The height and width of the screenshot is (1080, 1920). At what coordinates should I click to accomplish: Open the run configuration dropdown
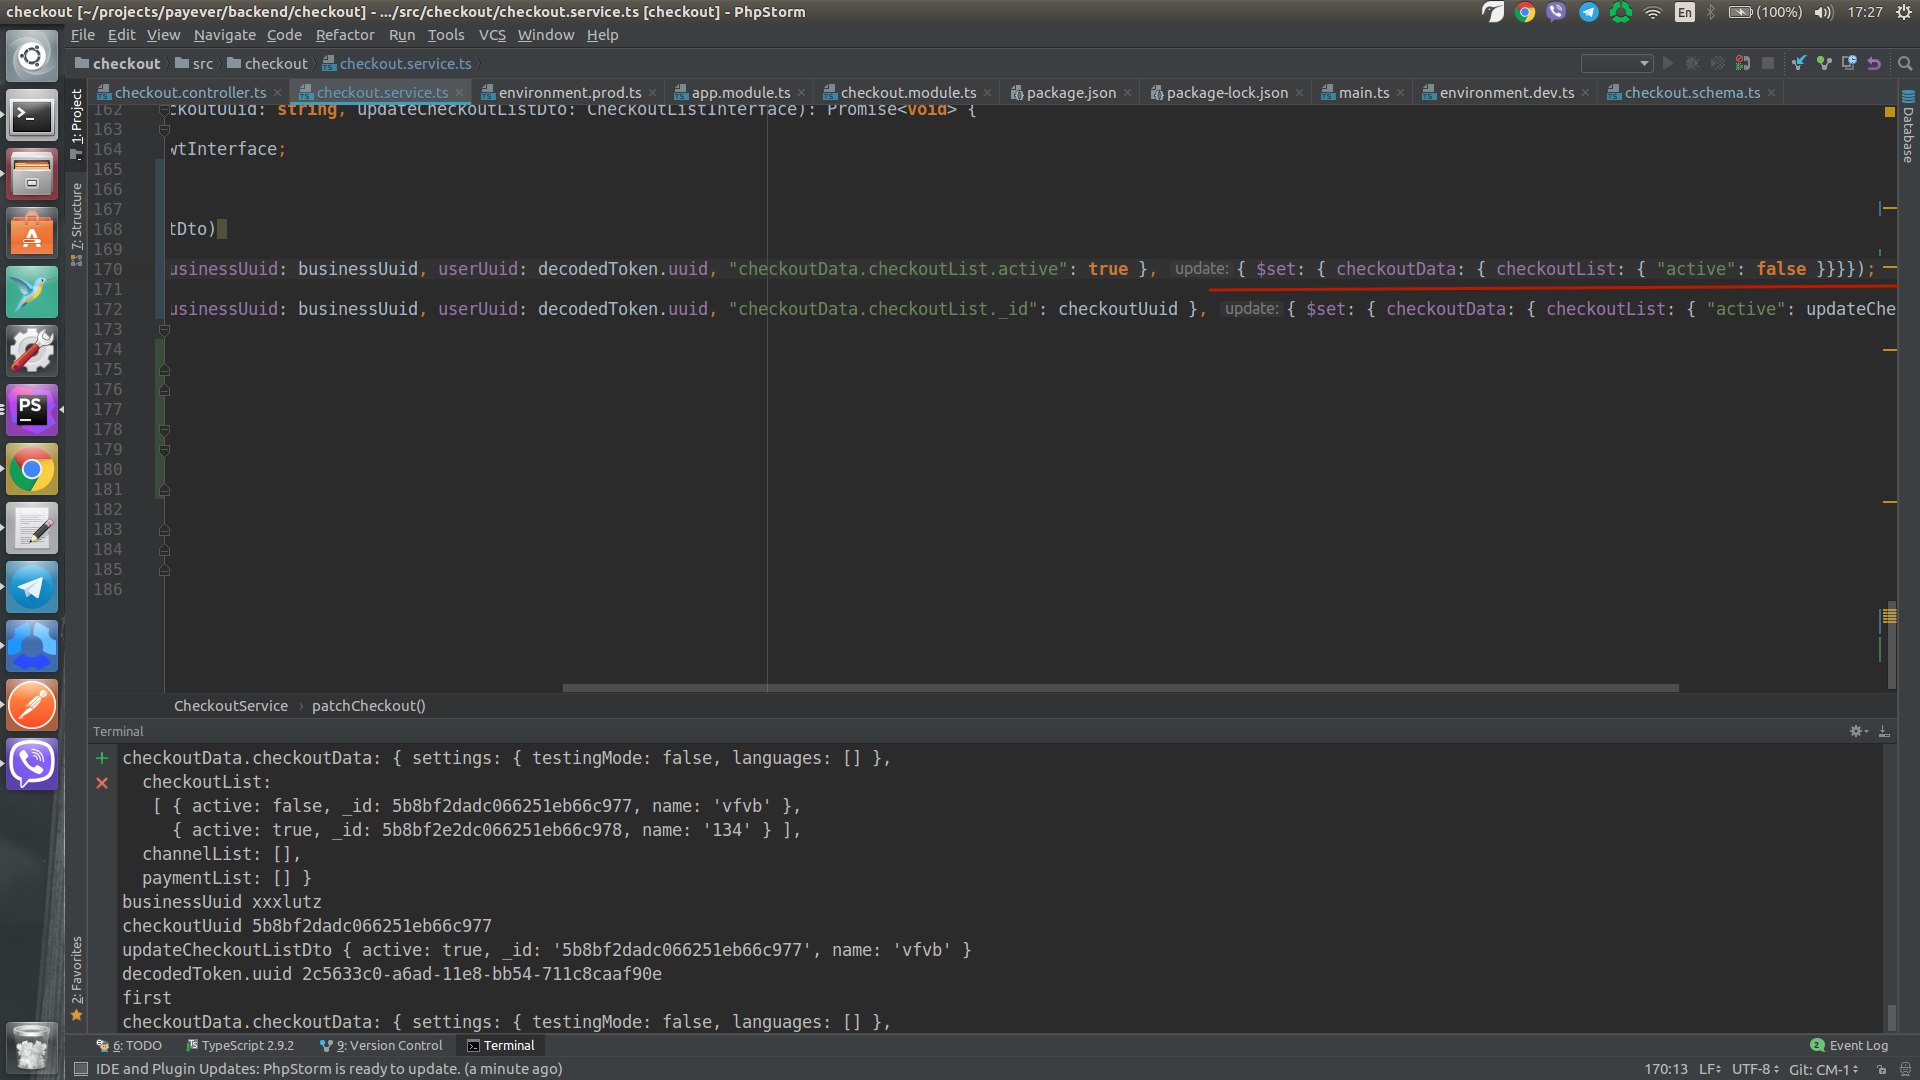coord(1616,63)
